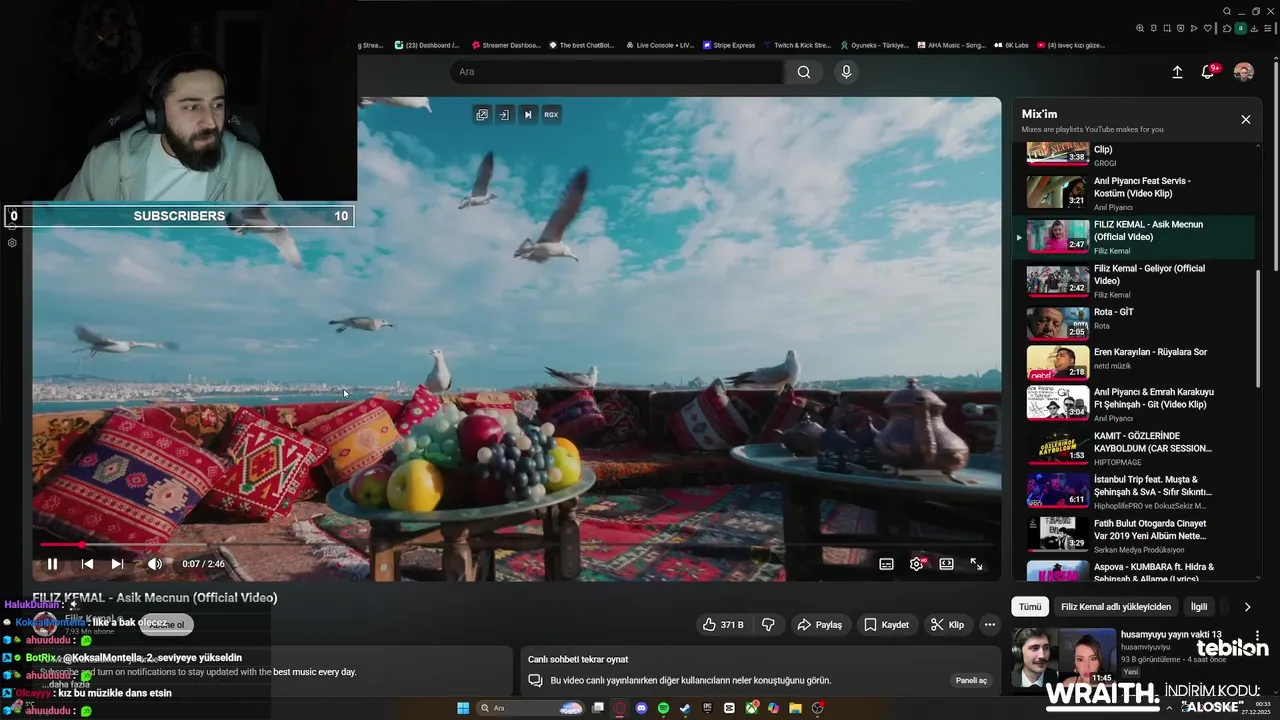Play Anıl Piyancı Feat Servis - Kostüm

pos(1134,193)
